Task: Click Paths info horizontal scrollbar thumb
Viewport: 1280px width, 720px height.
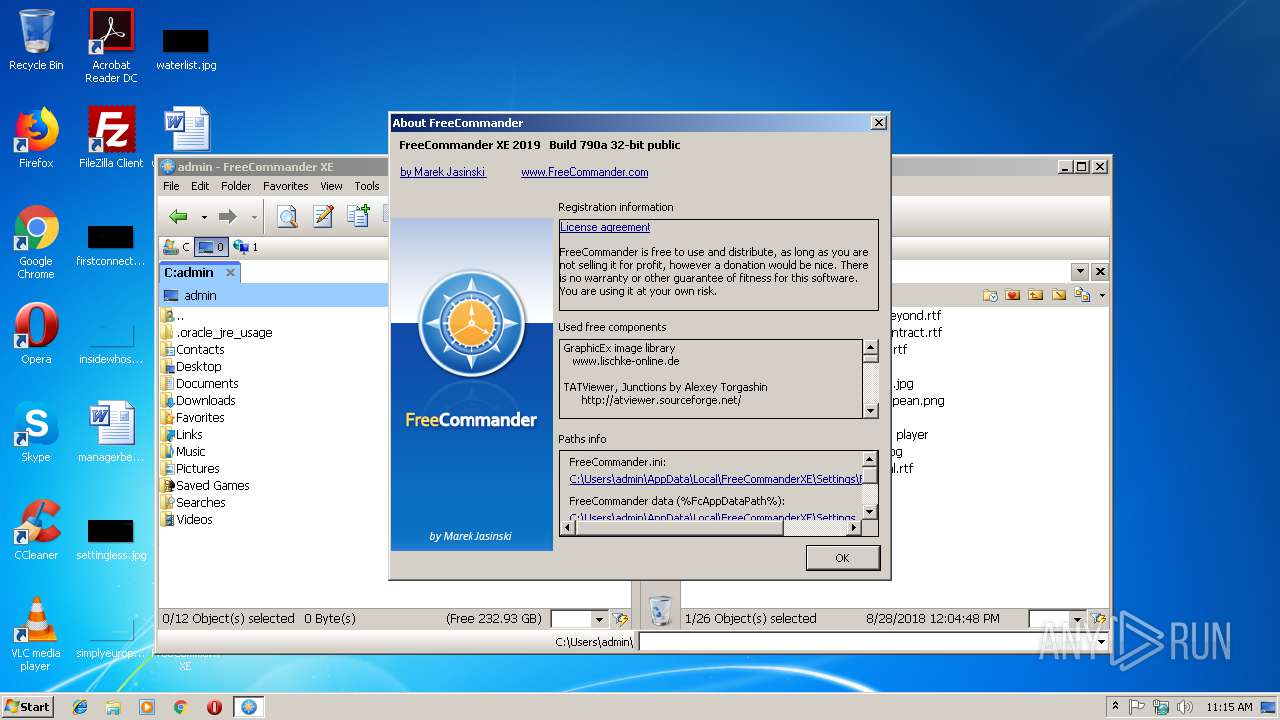Action: click(681, 528)
